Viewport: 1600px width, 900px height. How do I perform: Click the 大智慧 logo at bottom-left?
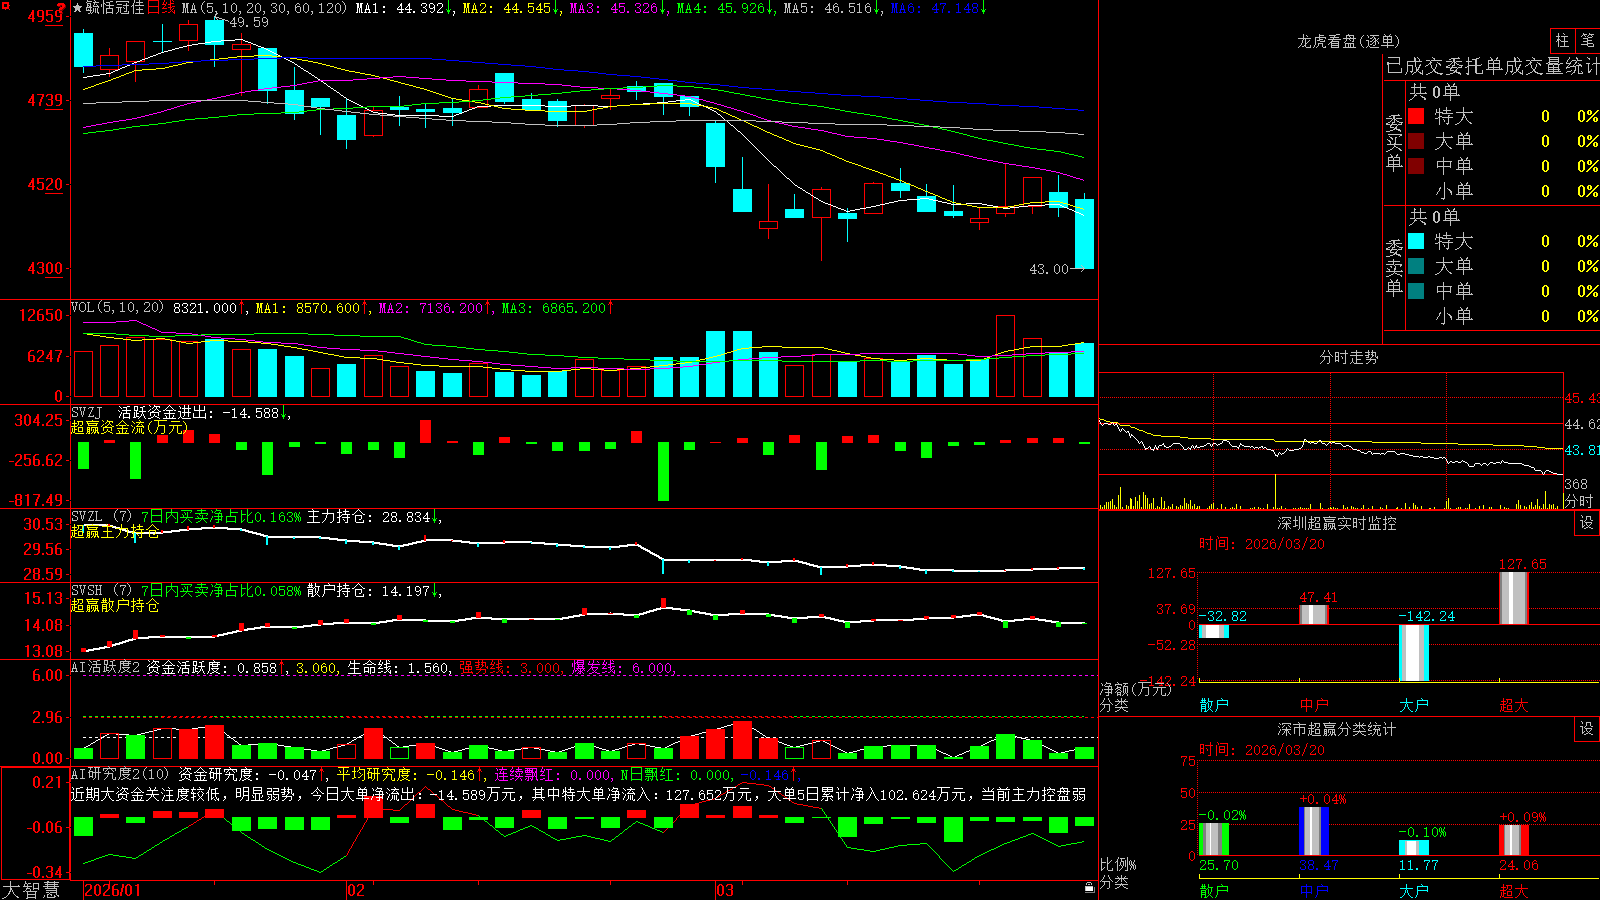pyautogui.click(x=31, y=890)
